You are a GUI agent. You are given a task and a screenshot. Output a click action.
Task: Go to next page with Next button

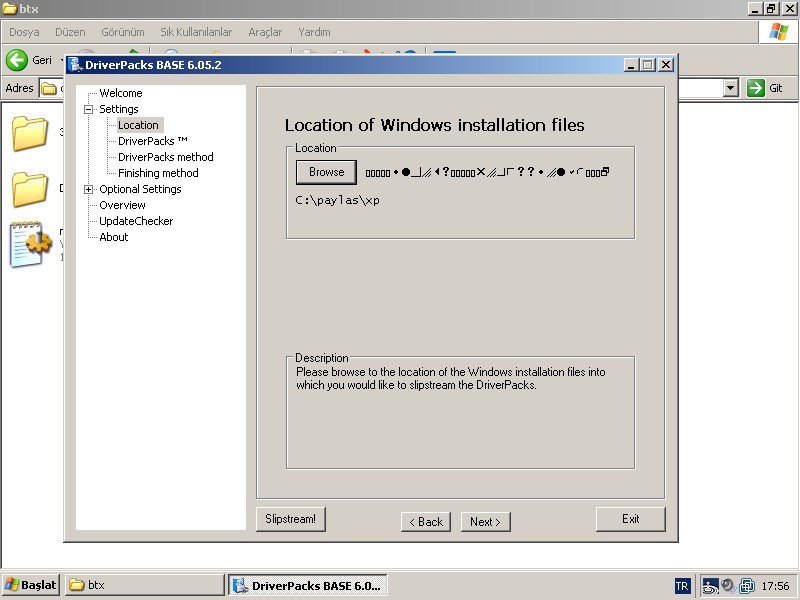click(x=485, y=521)
